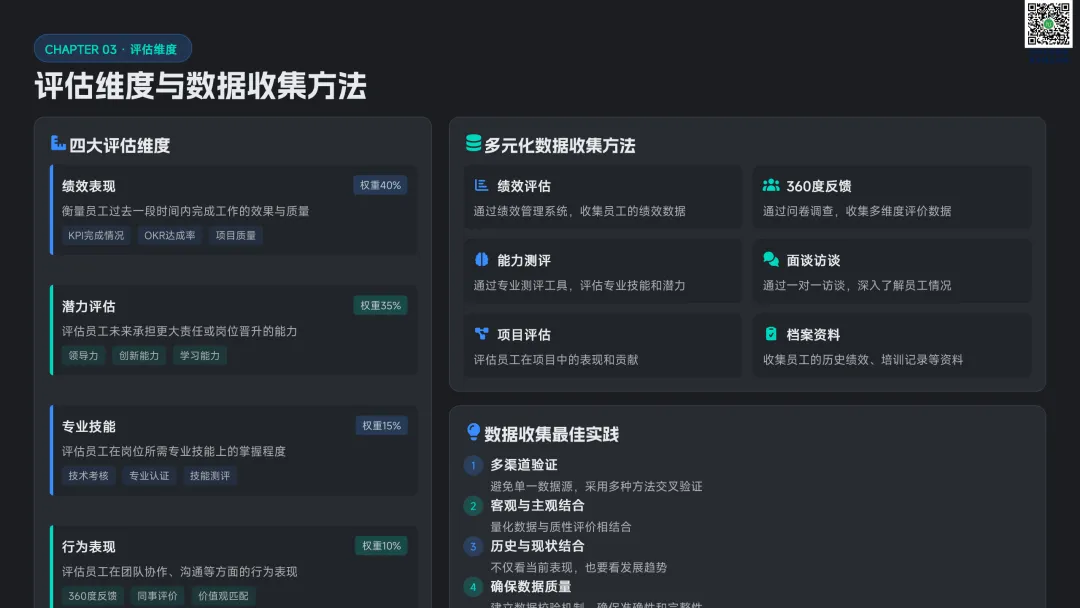1080x608 pixels.
Task: Click the diagram icon next to 项目评估
Action: (482, 334)
